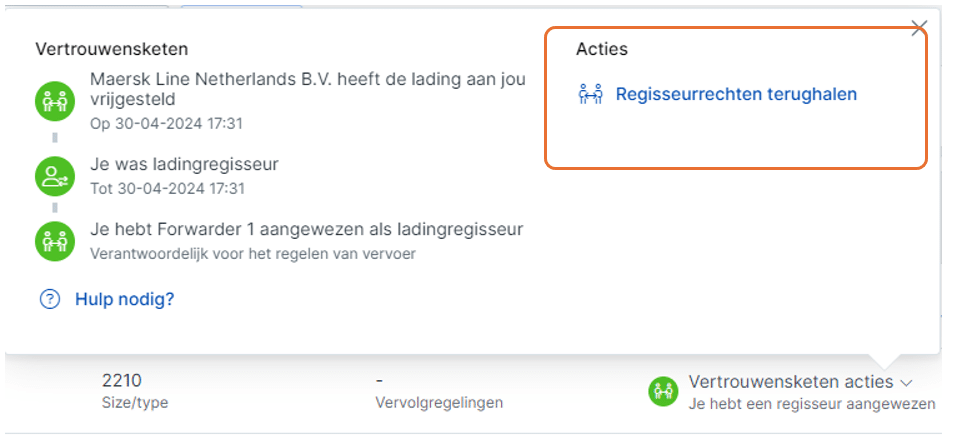Screen dimensions: 957x437
Task: Click the 2210 Size/type value
Action: [123, 381]
